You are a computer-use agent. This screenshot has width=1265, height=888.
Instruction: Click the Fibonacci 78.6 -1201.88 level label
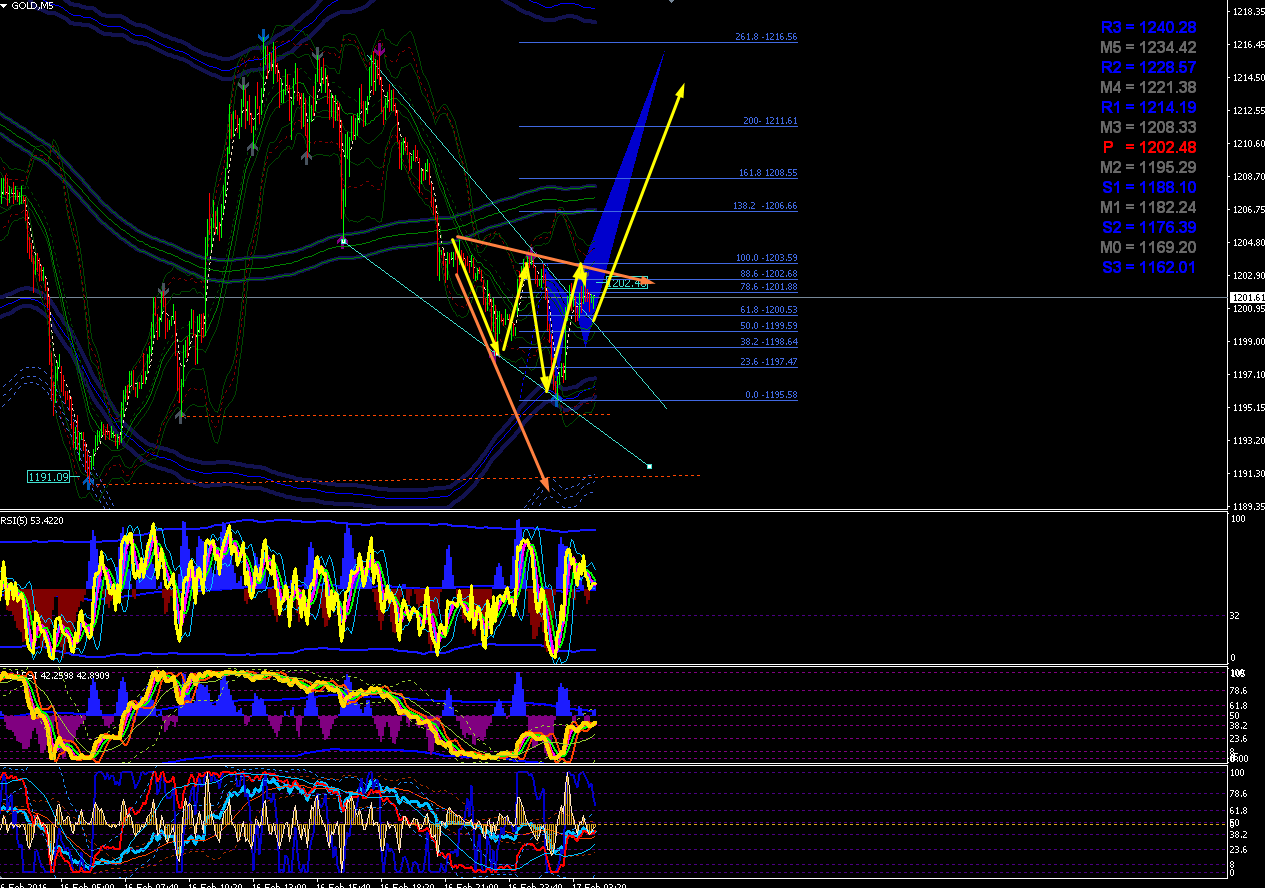(x=768, y=287)
